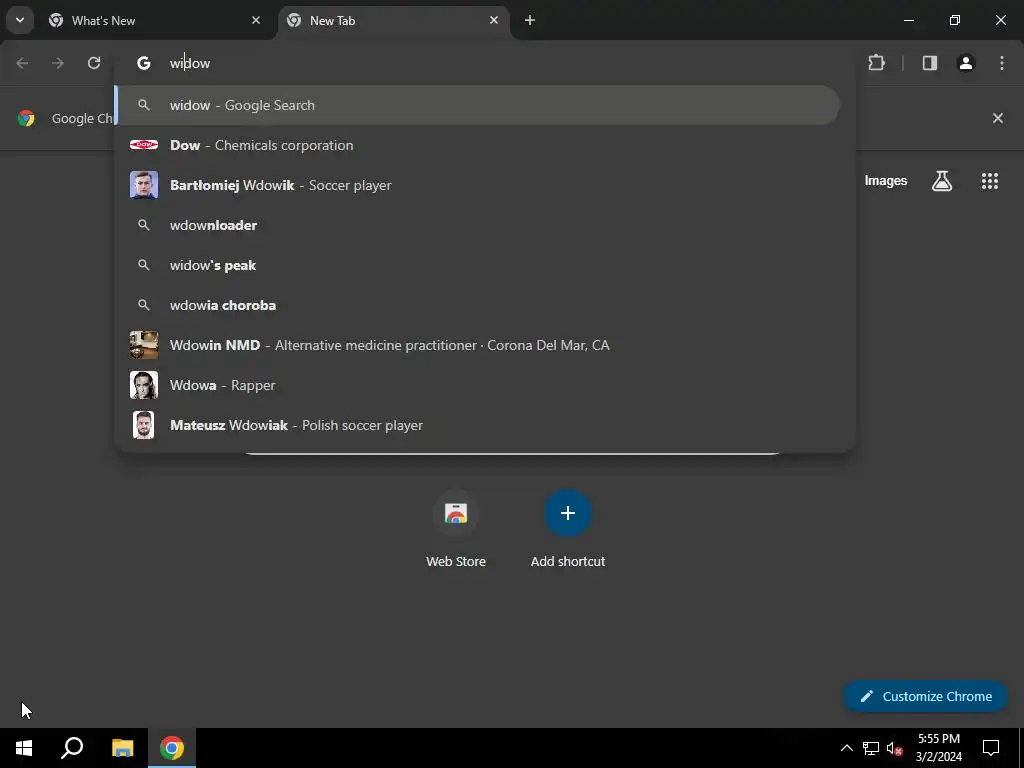Open a new tab with plus button
1024x768 pixels.
pos(530,20)
